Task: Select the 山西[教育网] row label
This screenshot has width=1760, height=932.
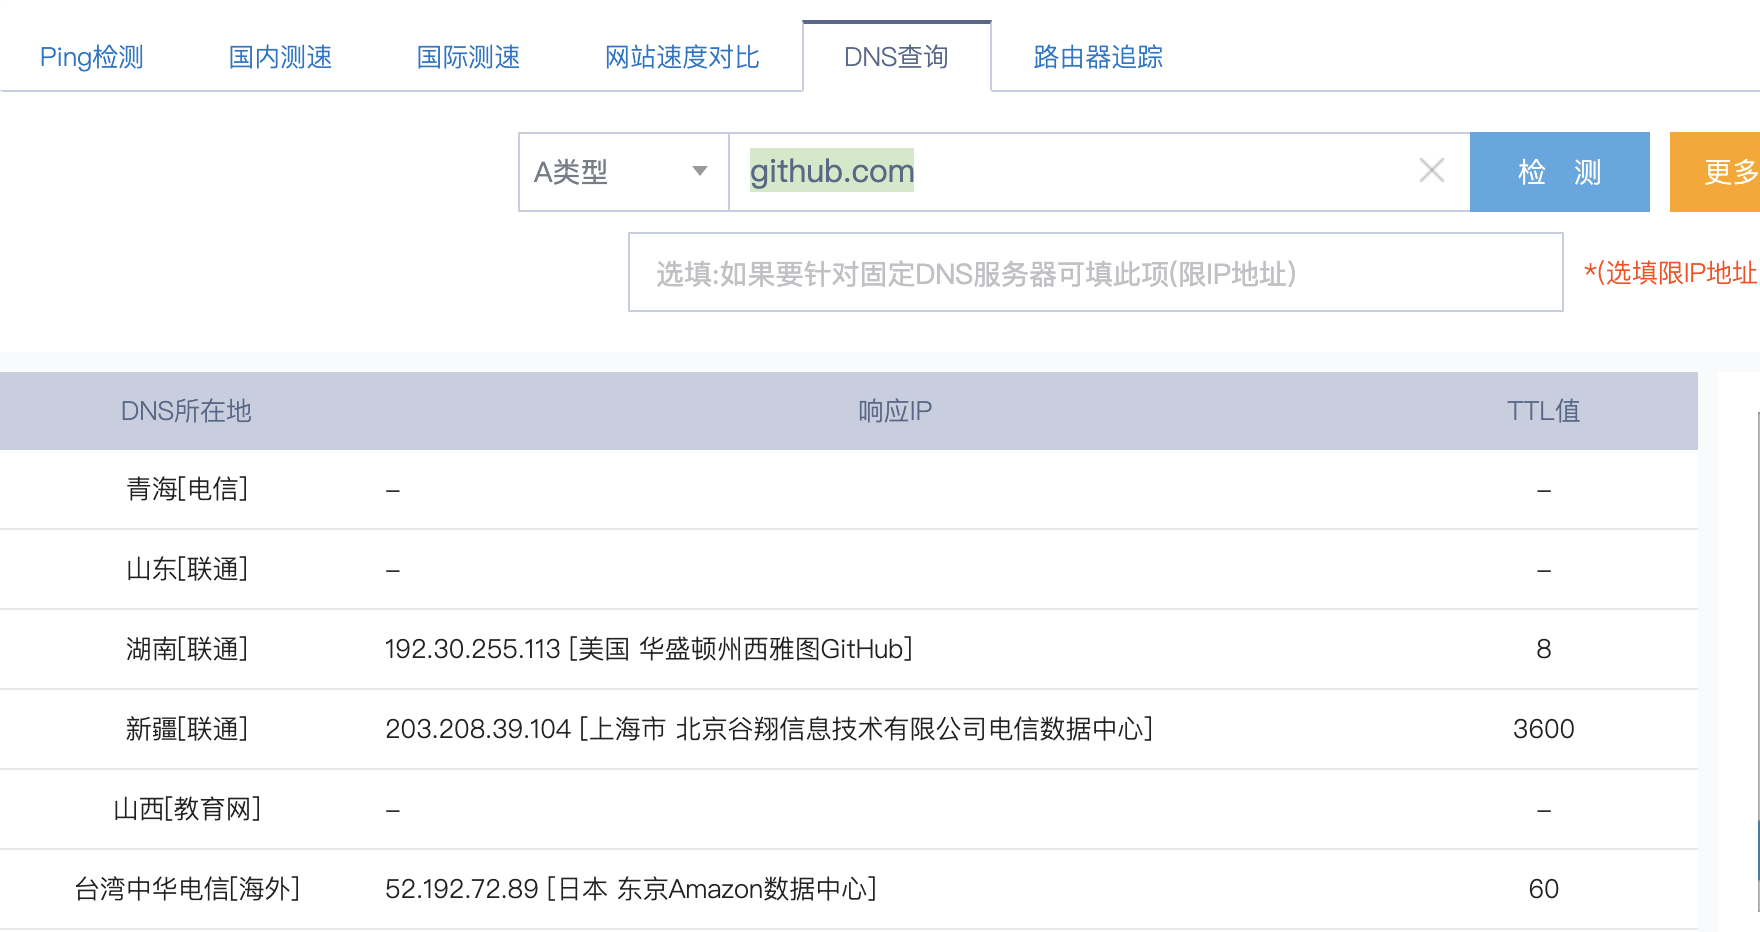Action: click(x=187, y=809)
